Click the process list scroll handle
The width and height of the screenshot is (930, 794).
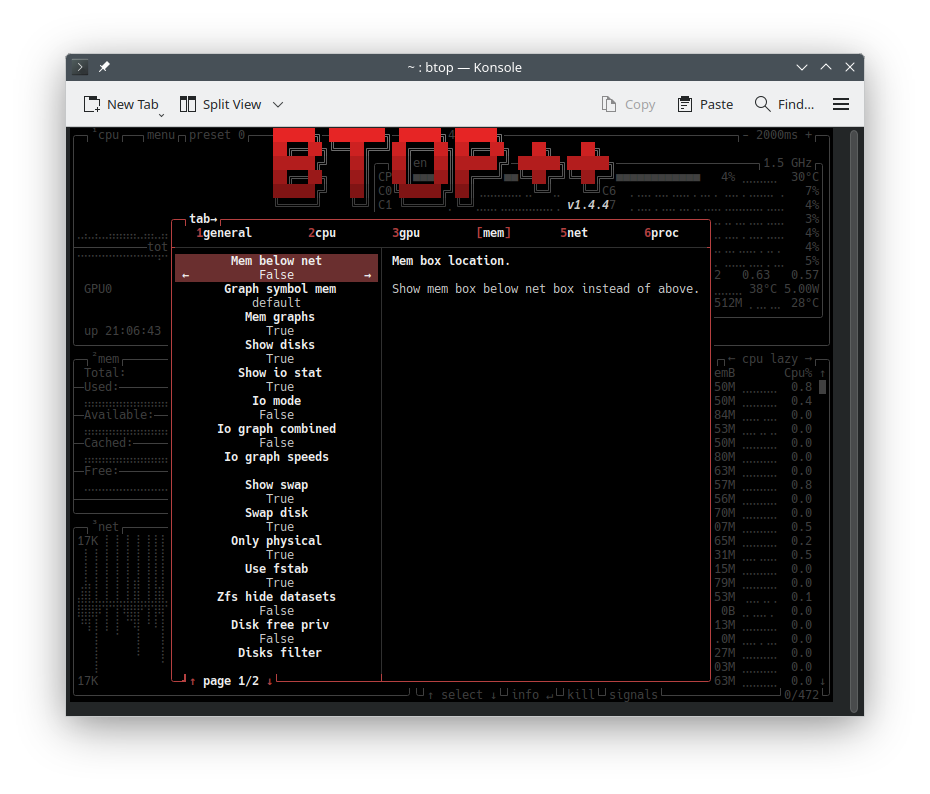point(823,387)
